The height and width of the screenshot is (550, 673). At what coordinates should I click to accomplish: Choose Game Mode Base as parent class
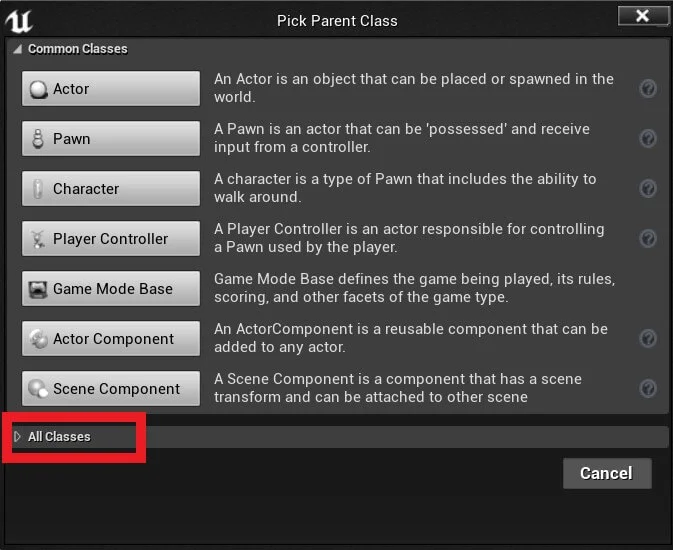(x=111, y=289)
